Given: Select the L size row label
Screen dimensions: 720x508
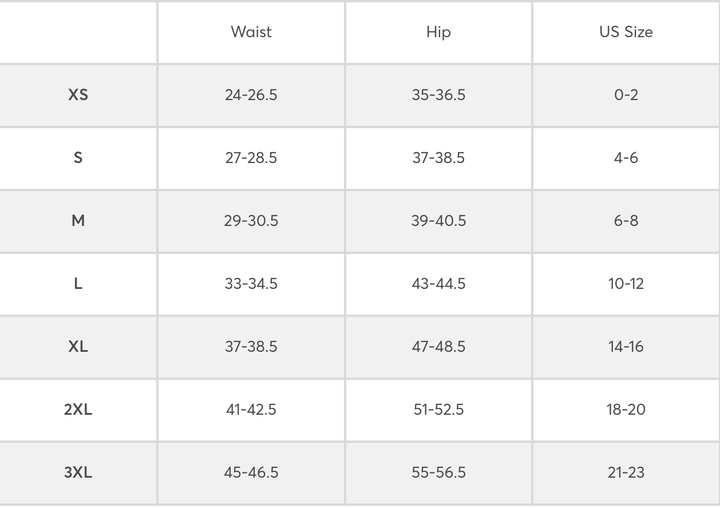Looking at the screenshot, I should (x=78, y=284).
